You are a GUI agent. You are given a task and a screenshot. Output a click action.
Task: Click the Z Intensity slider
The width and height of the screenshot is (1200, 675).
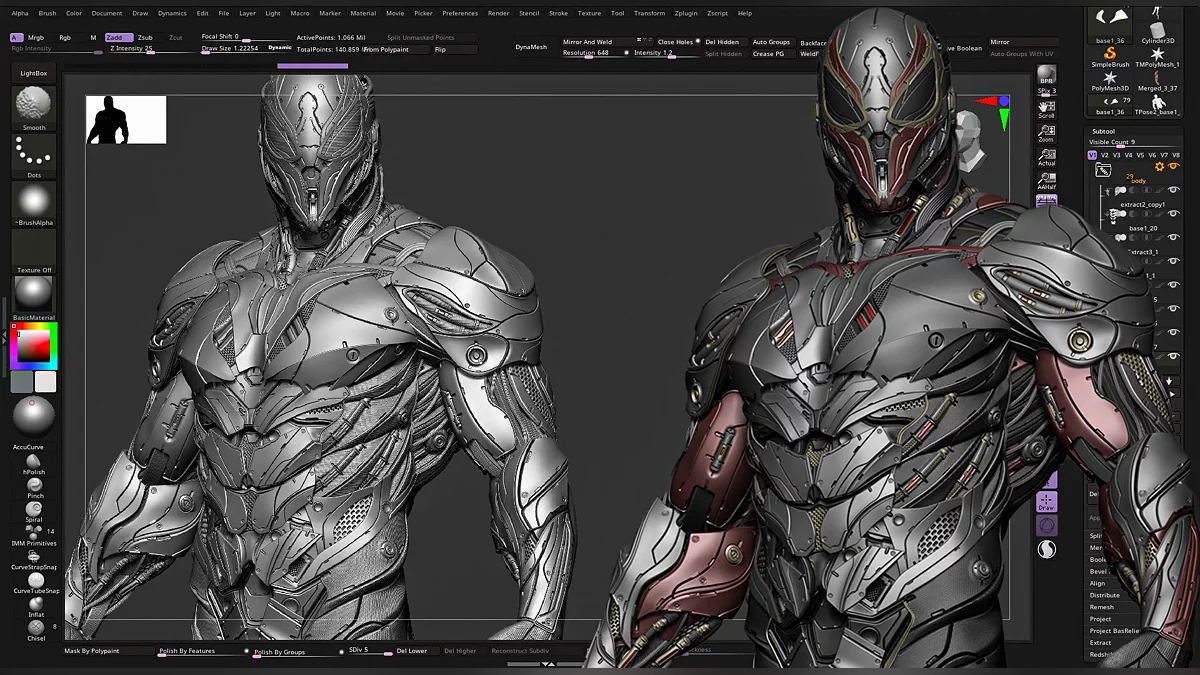click(150, 49)
